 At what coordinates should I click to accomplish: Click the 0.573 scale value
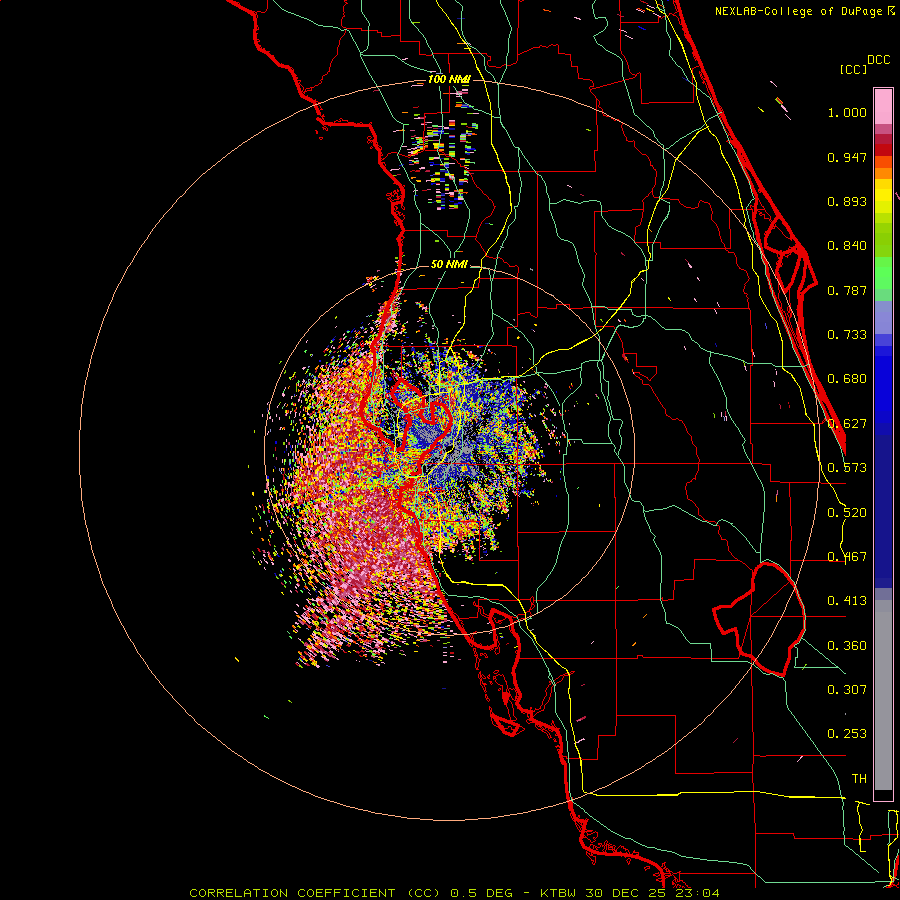coord(847,468)
